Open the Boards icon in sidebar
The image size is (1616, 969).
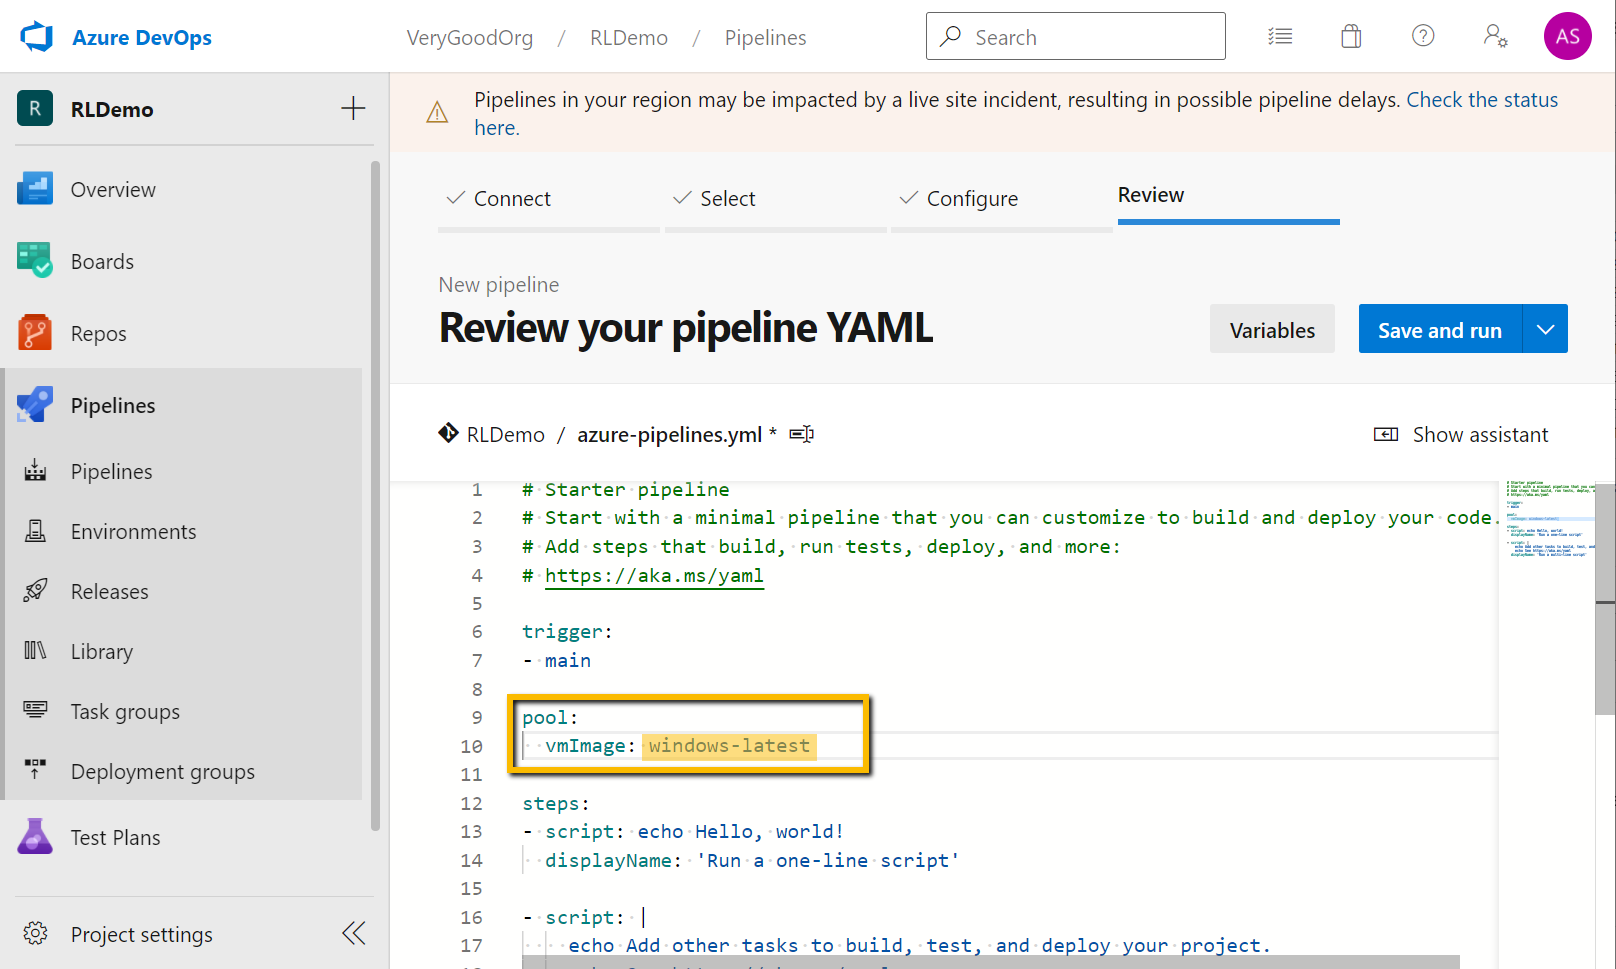click(x=35, y=261)
